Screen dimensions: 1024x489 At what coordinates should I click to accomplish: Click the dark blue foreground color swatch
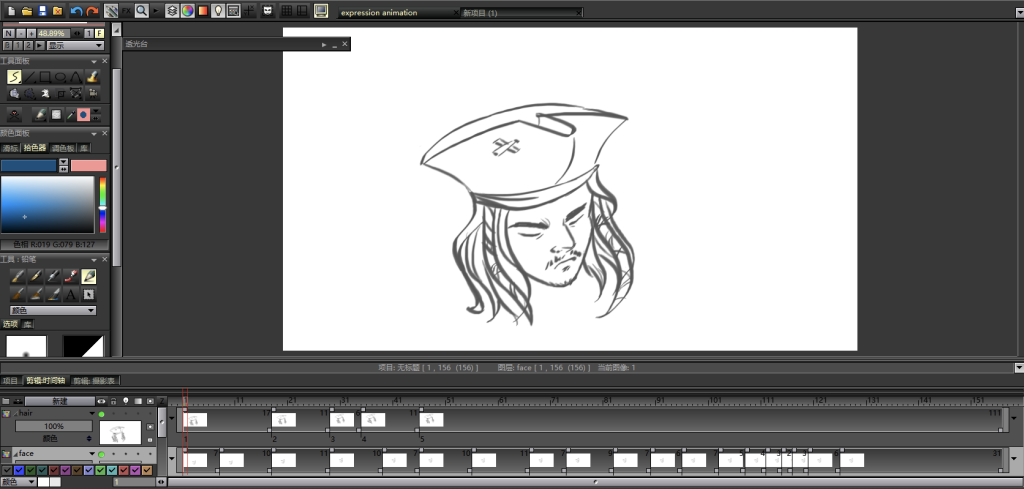click(29, 166)
